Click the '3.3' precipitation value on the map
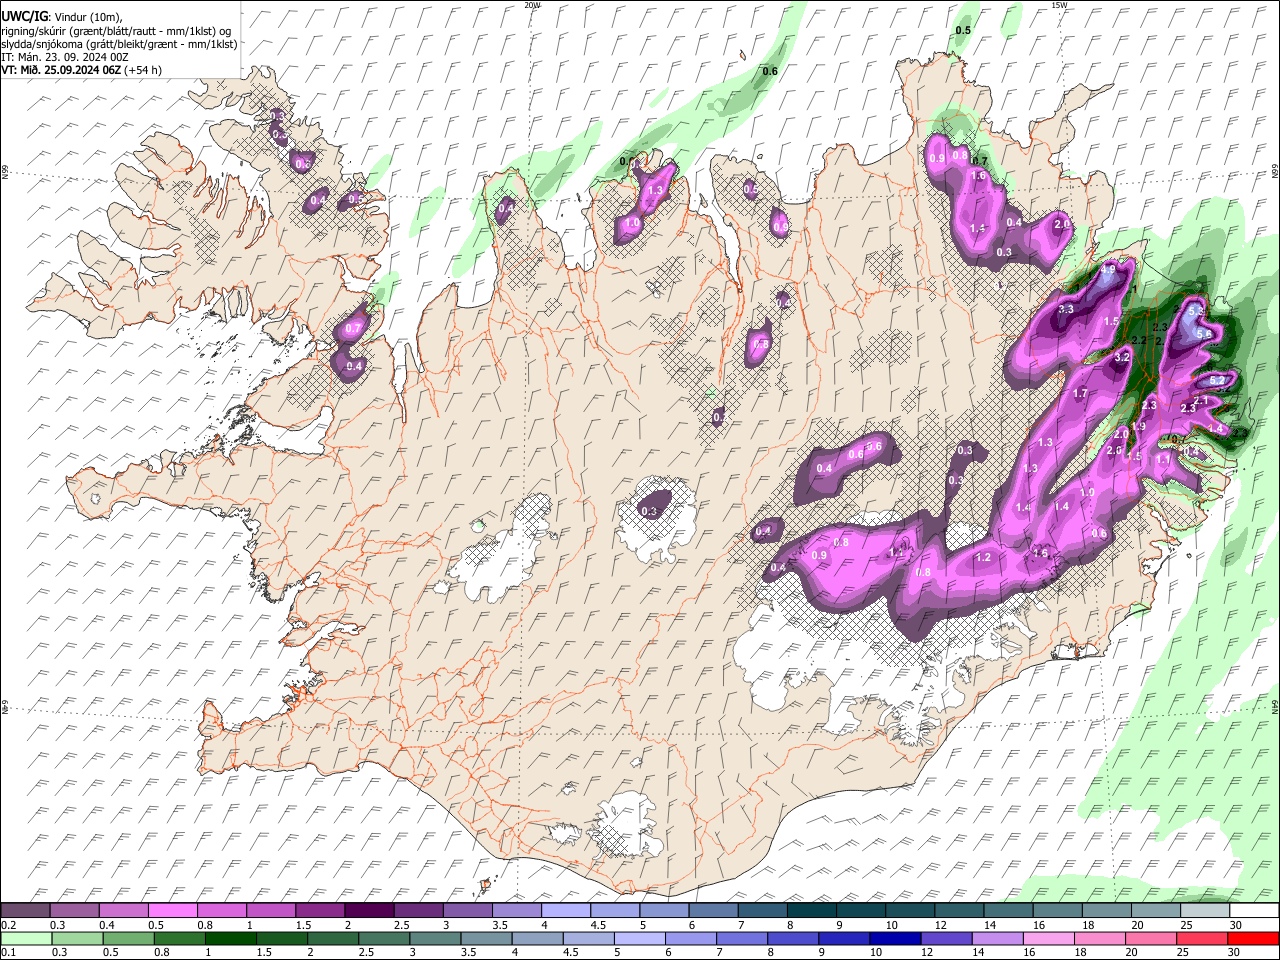Screen dimensions: 1280x960 (1066, 310)
